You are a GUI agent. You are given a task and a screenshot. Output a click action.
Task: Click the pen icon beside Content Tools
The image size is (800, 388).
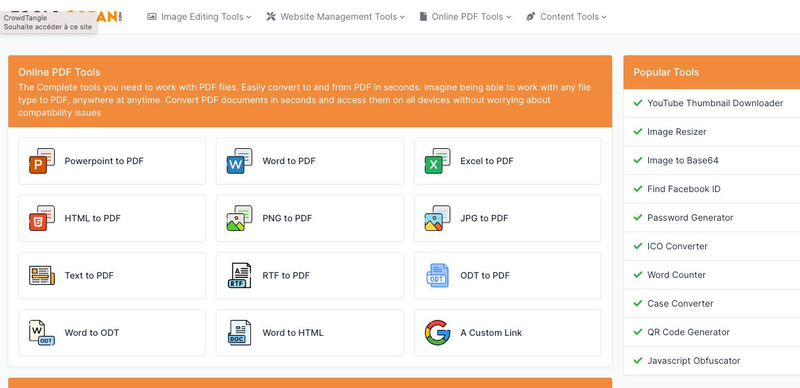click(531, 16)
